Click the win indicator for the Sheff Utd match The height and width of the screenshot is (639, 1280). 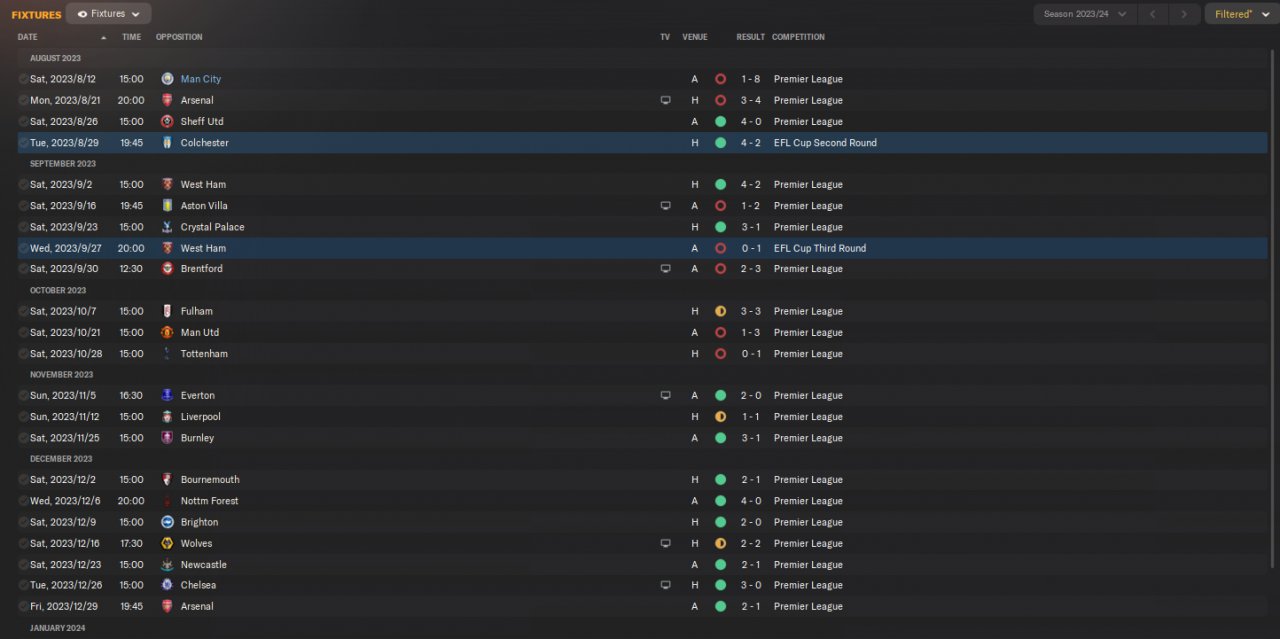720,121
